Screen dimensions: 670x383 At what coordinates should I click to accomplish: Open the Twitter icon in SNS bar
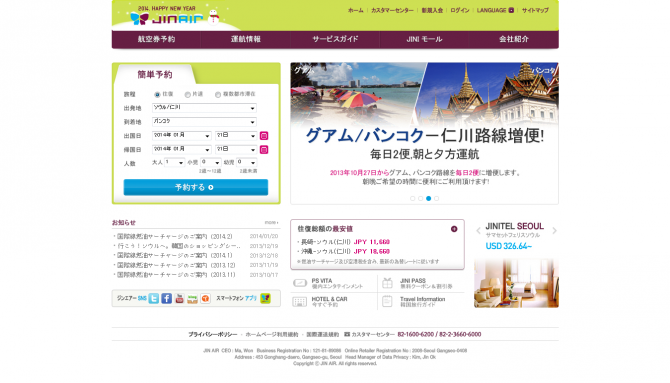tap(154, 298)
